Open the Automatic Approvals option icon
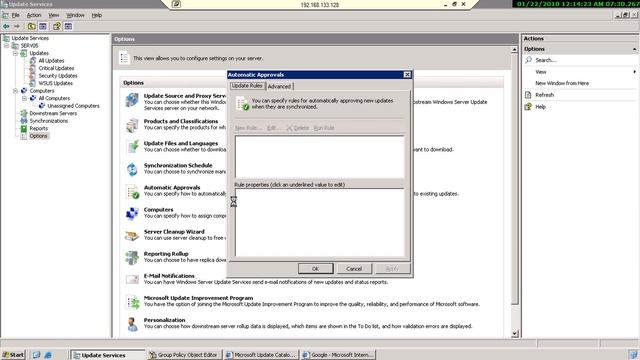 132,191
